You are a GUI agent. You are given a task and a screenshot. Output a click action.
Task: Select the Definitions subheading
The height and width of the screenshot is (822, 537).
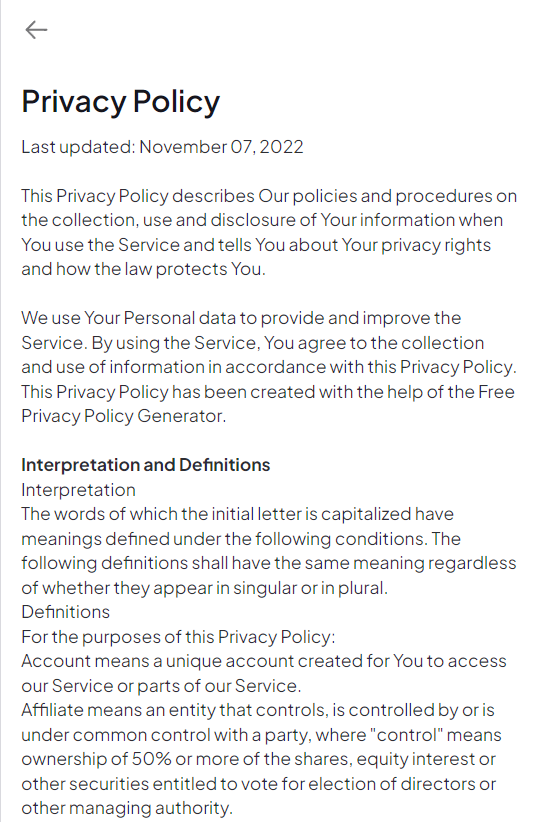(66, 612)
